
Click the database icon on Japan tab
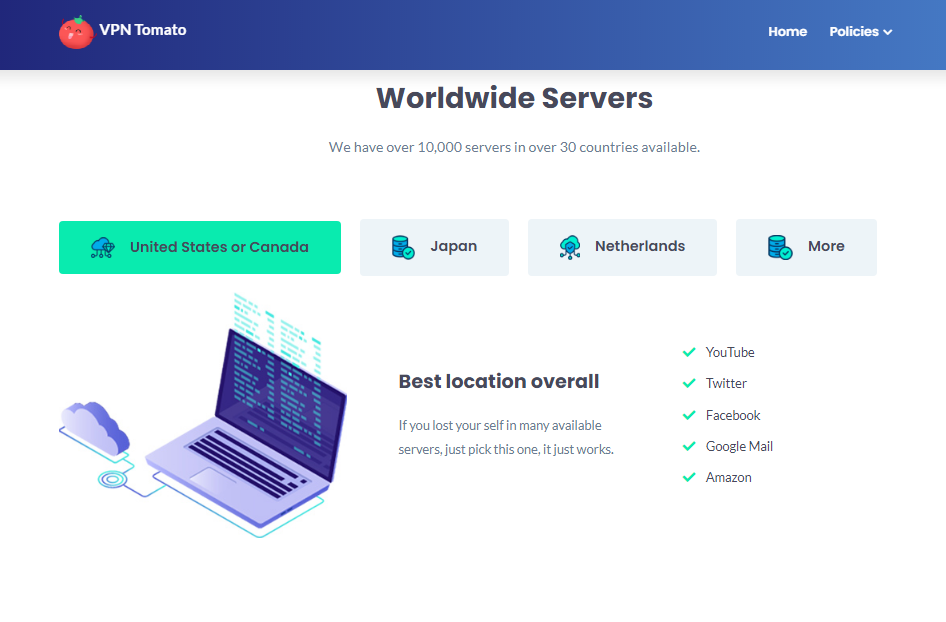403,247
